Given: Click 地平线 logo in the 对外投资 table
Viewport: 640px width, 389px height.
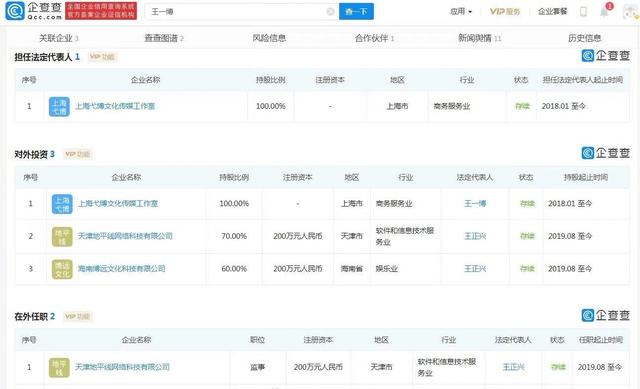Looking at the screenshot, I should click(62, 236).
